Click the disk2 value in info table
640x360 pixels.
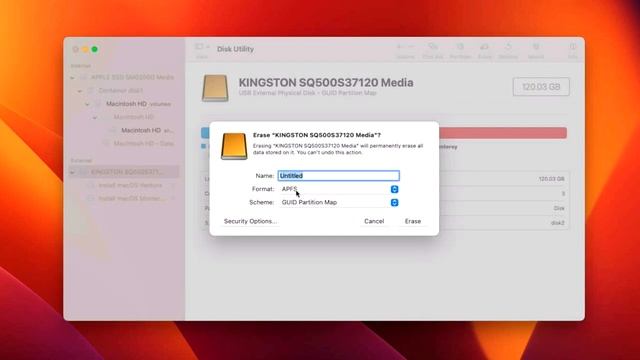pyautogui.click(x=557, y=223)
